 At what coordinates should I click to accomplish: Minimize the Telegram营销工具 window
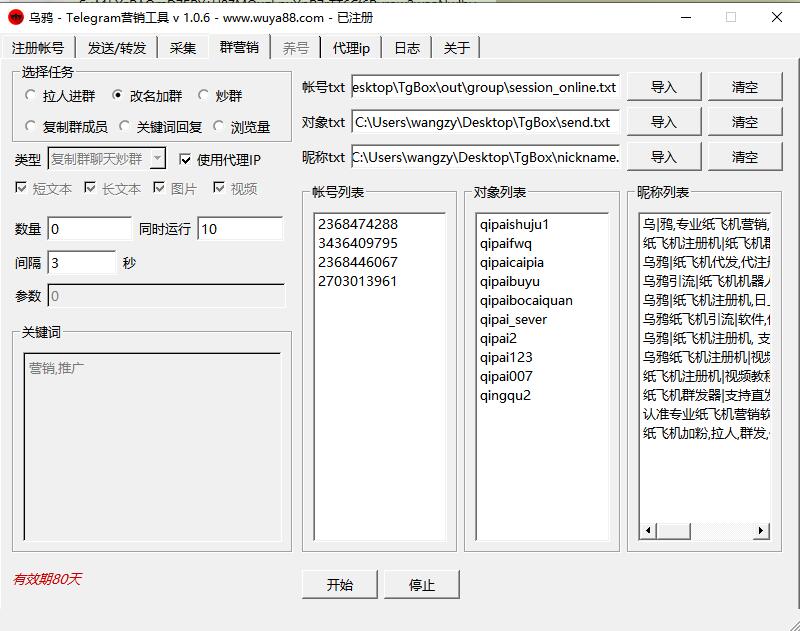(686, 17)
